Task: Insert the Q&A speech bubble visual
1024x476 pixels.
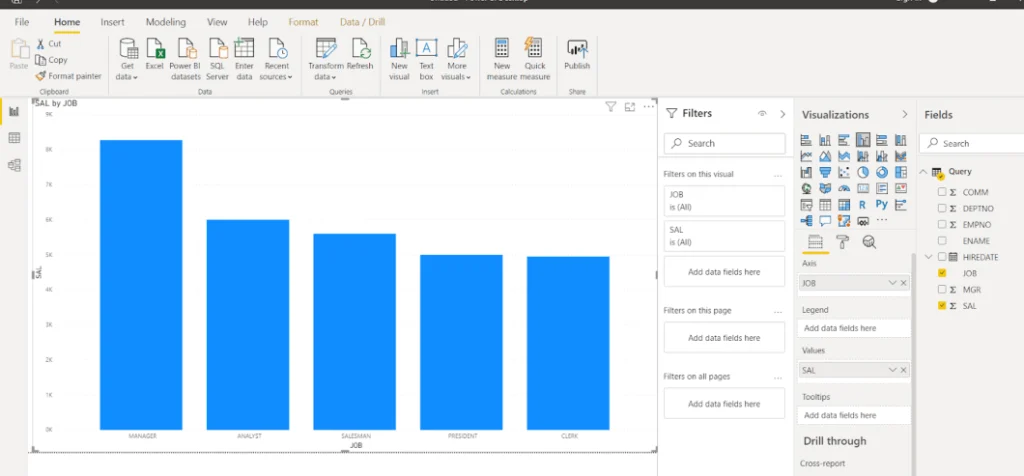Action: point(825,221)
